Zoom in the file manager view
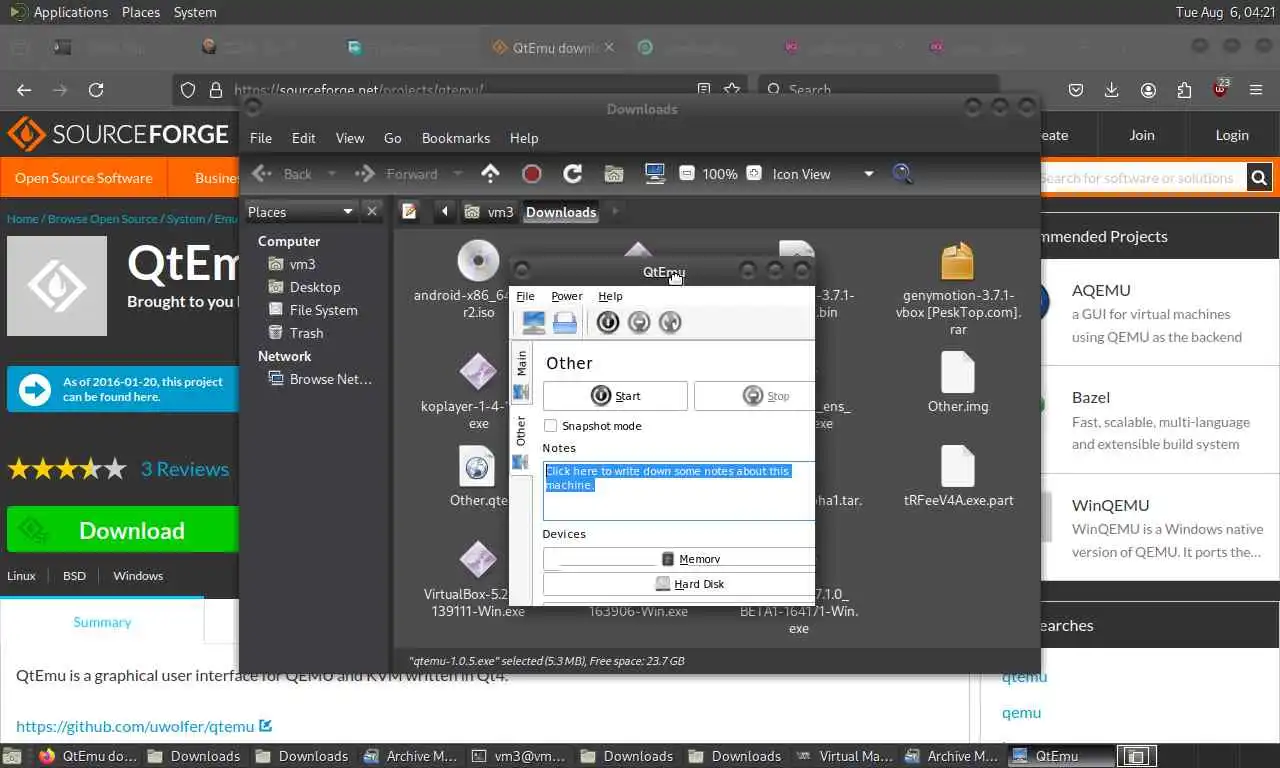This screenshot has width=1280, height=768. pyautogui.click(x=754, y=173)
